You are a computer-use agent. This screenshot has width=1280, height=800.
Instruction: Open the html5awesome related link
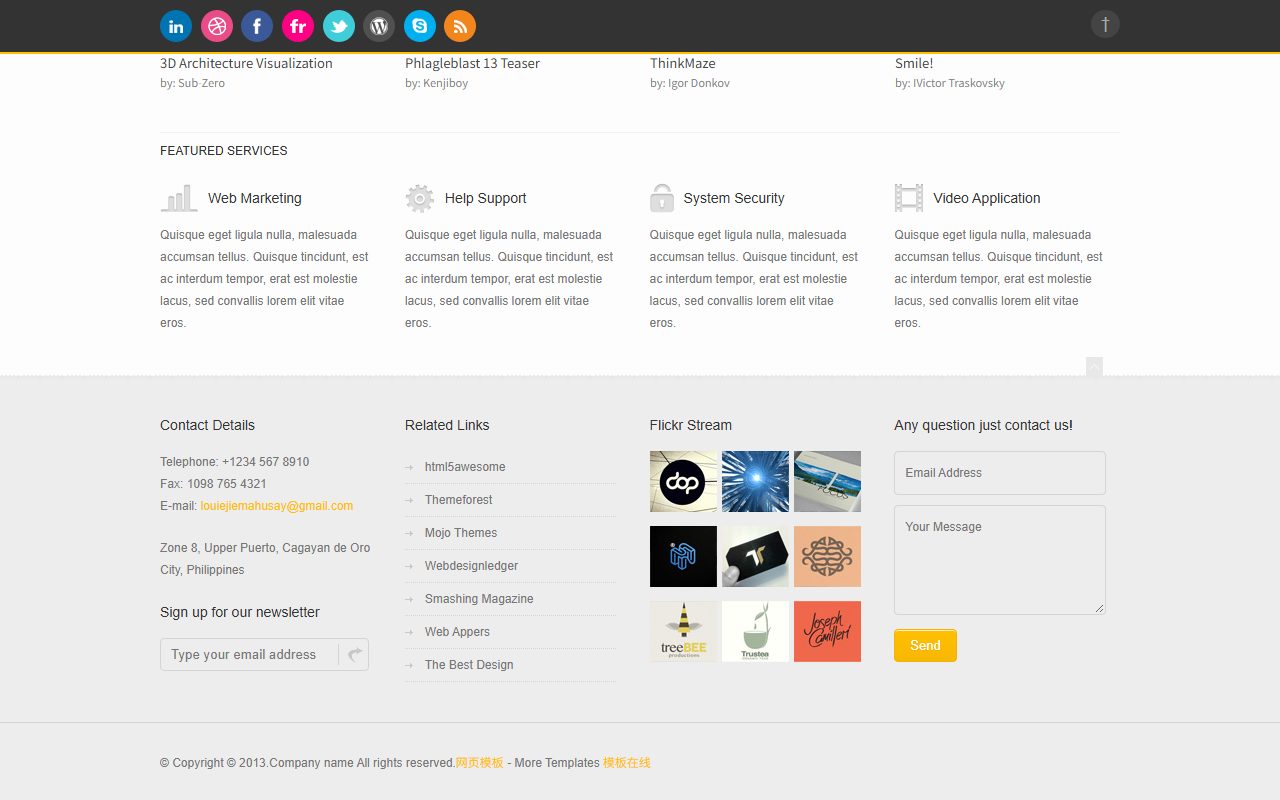pos(465,467)
